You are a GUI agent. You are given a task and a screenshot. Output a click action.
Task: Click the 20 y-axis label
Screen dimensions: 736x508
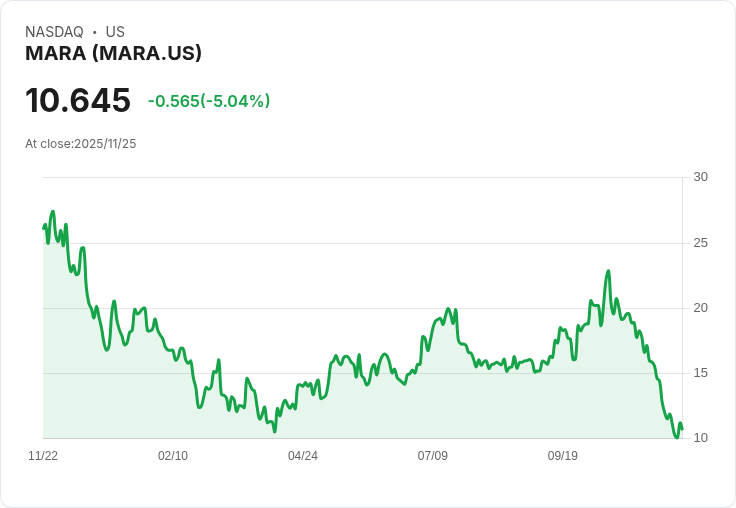coord(700,308)
